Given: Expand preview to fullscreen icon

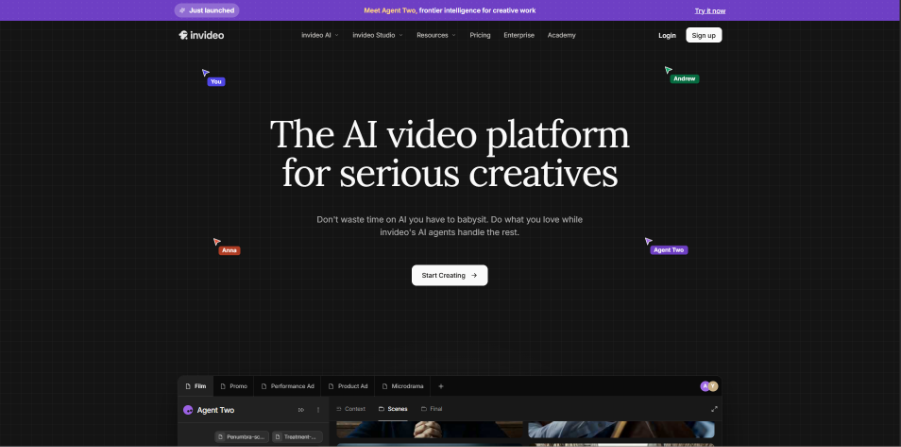Looking at the screenshot, I should click(x=714, y=409).
